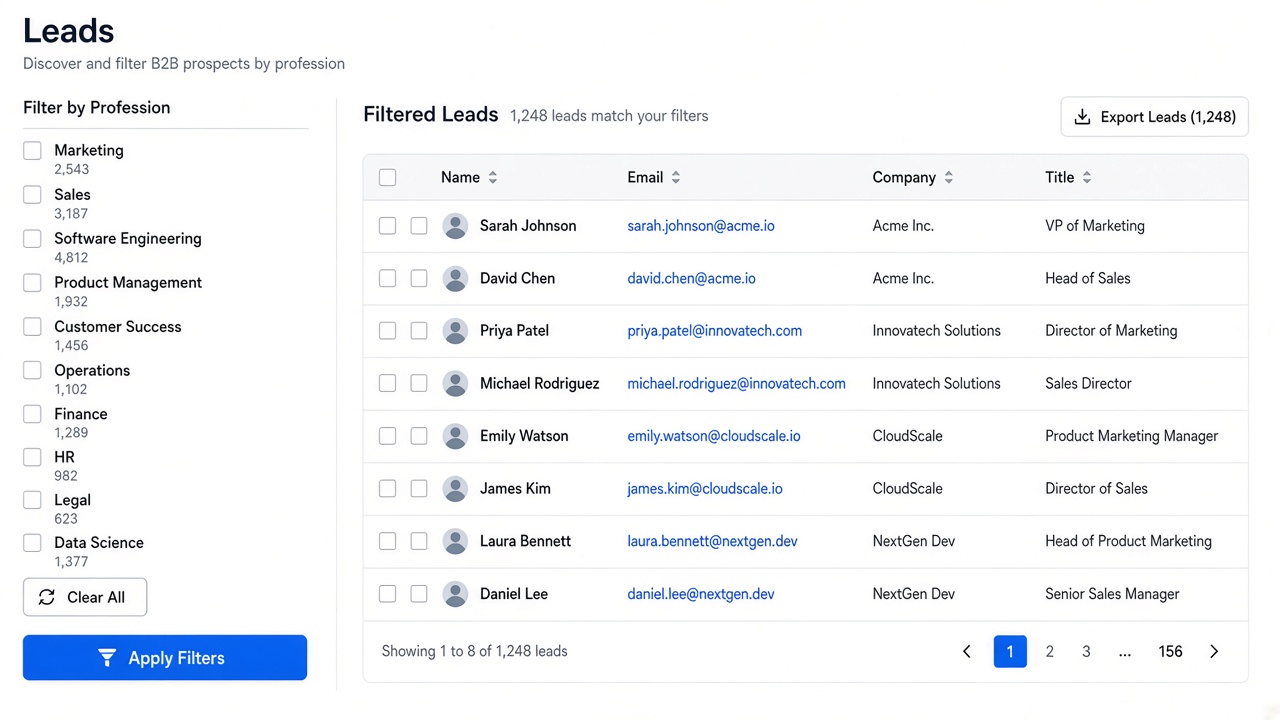
Task: Tick the Product Management checkbox
Action: [33, 283]
